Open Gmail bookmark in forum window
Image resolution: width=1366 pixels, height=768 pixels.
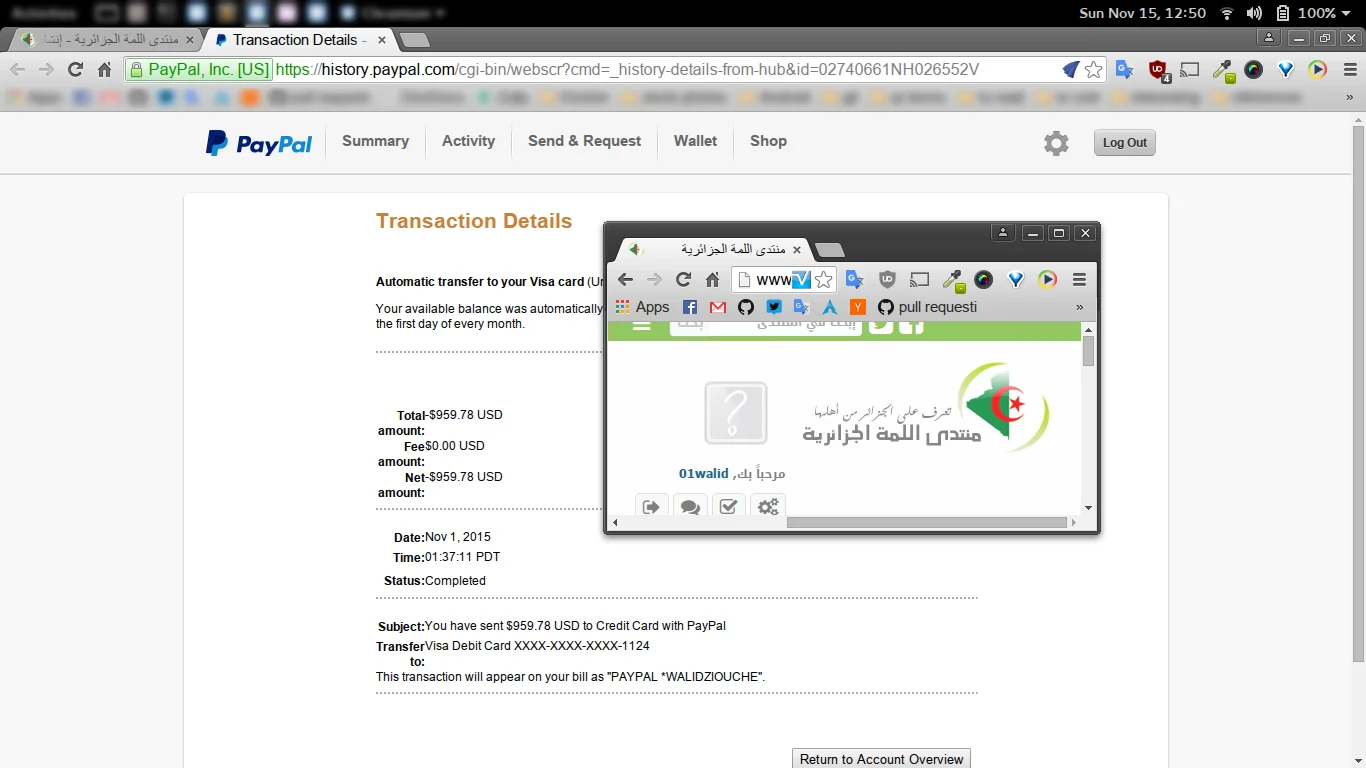[x=718, y=307]
